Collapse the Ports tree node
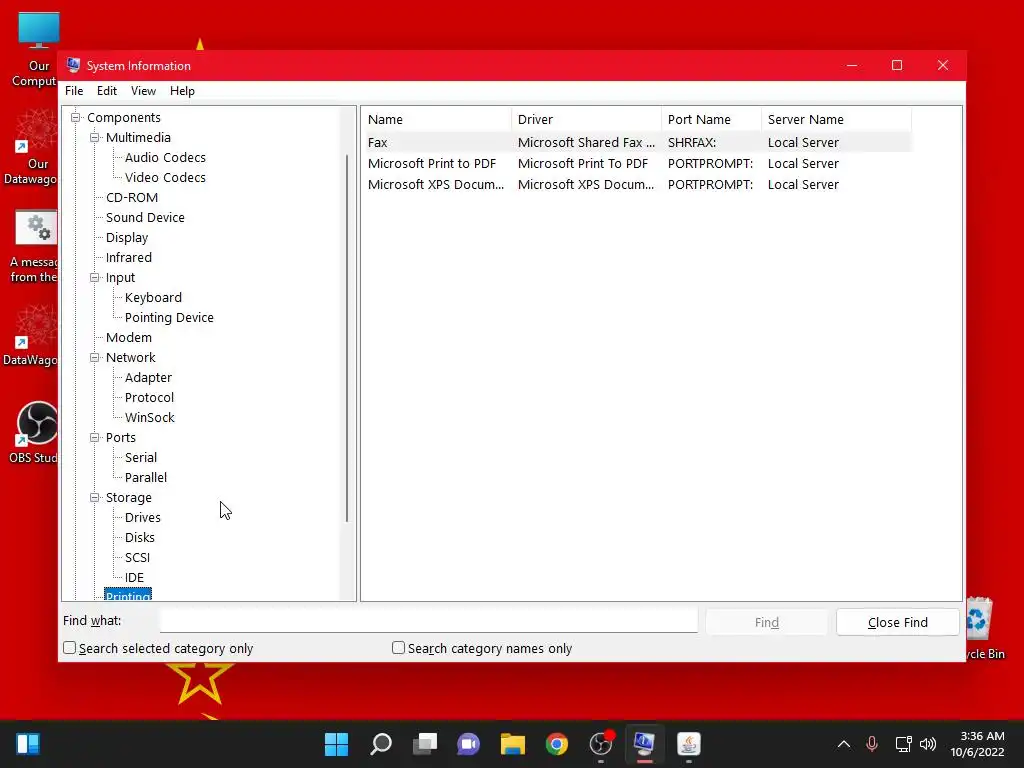Image resolution: width=1024 pixels, height=768 pixels. coord(95,438)
